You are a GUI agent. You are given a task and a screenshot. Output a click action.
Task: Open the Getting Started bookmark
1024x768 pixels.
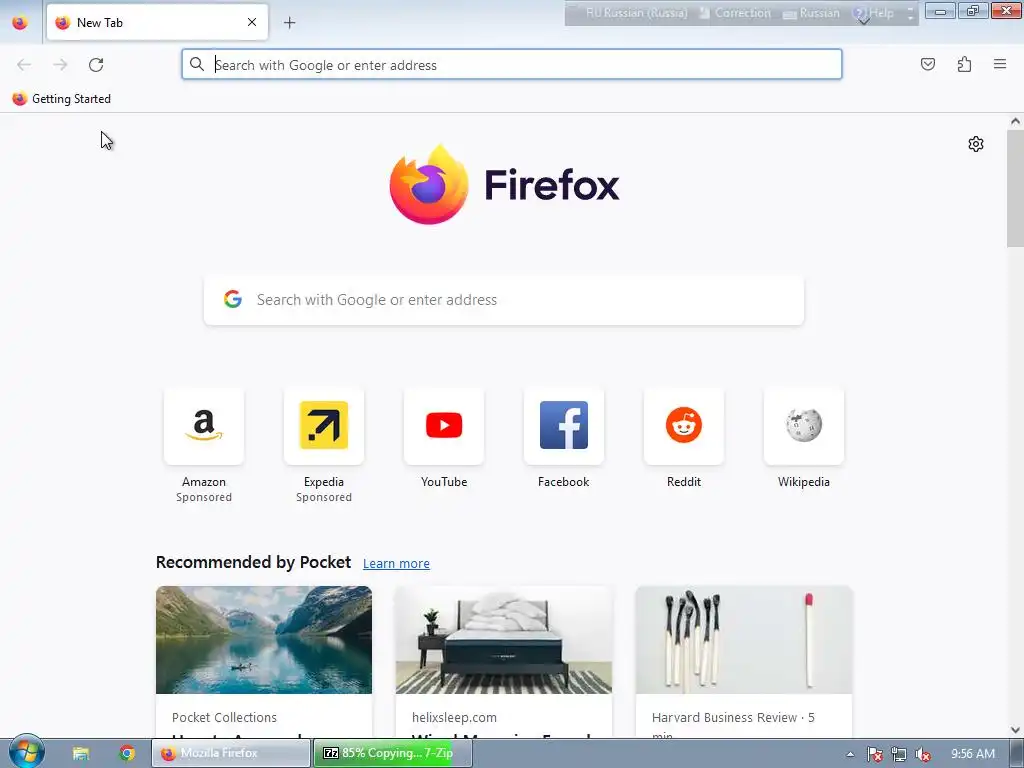tap(61, 99)
